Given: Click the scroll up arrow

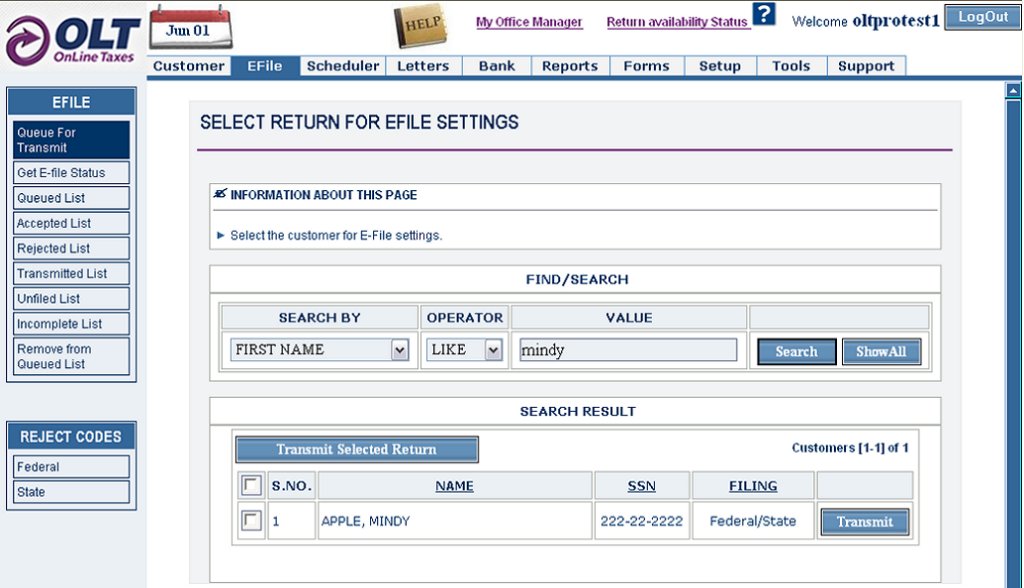Looking at the screenshot, I should pyautogui.click(x=1013, y=91).
